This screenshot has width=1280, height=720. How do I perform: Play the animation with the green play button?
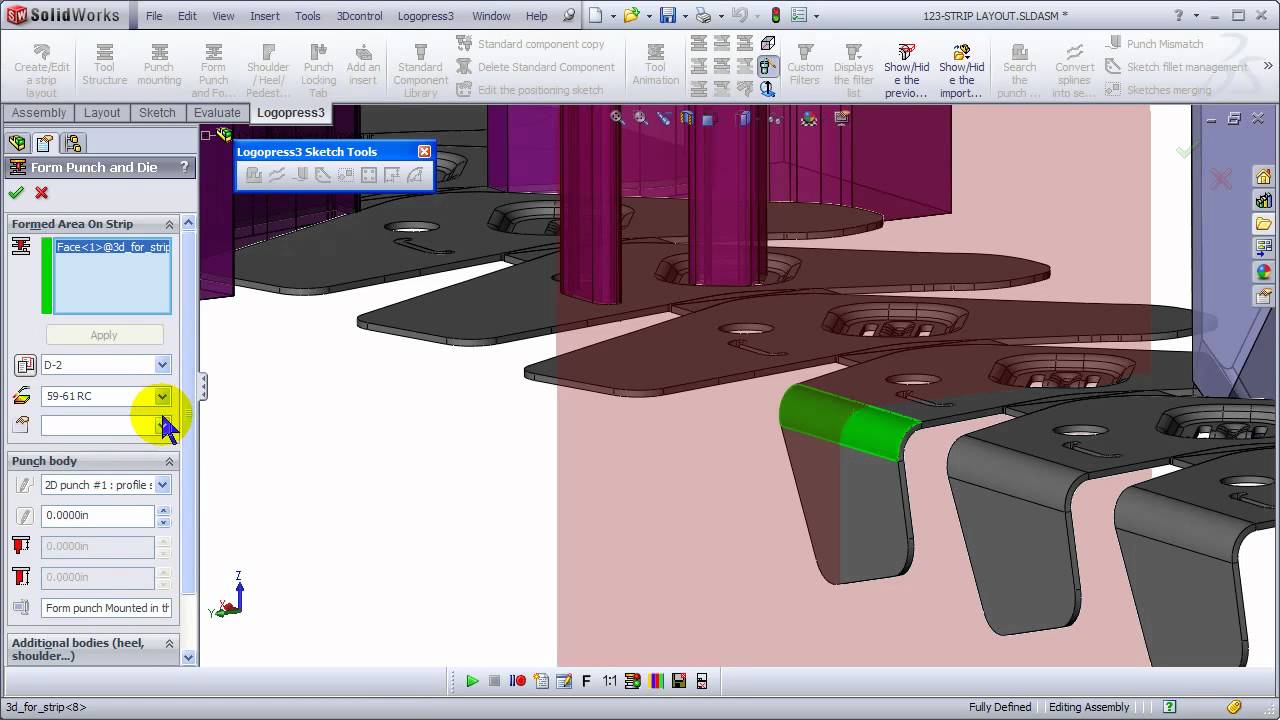472,681
